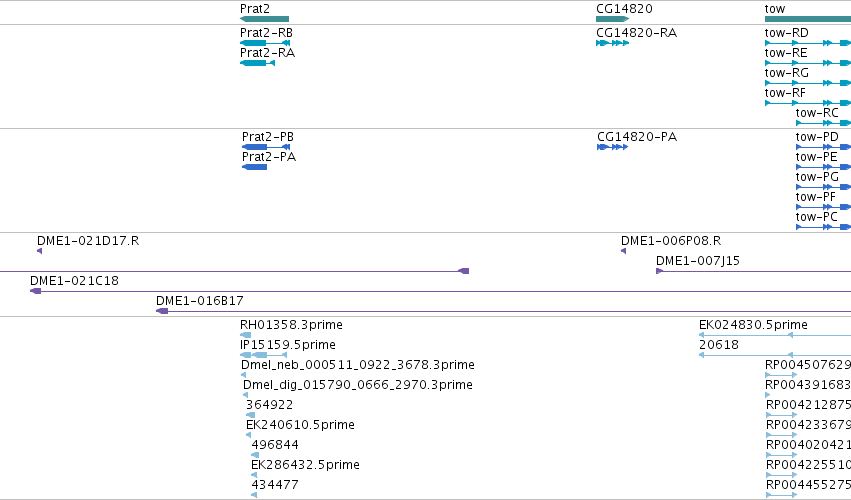Select the EK240610.5prime label
851x500 pixels.
[300, 425]
